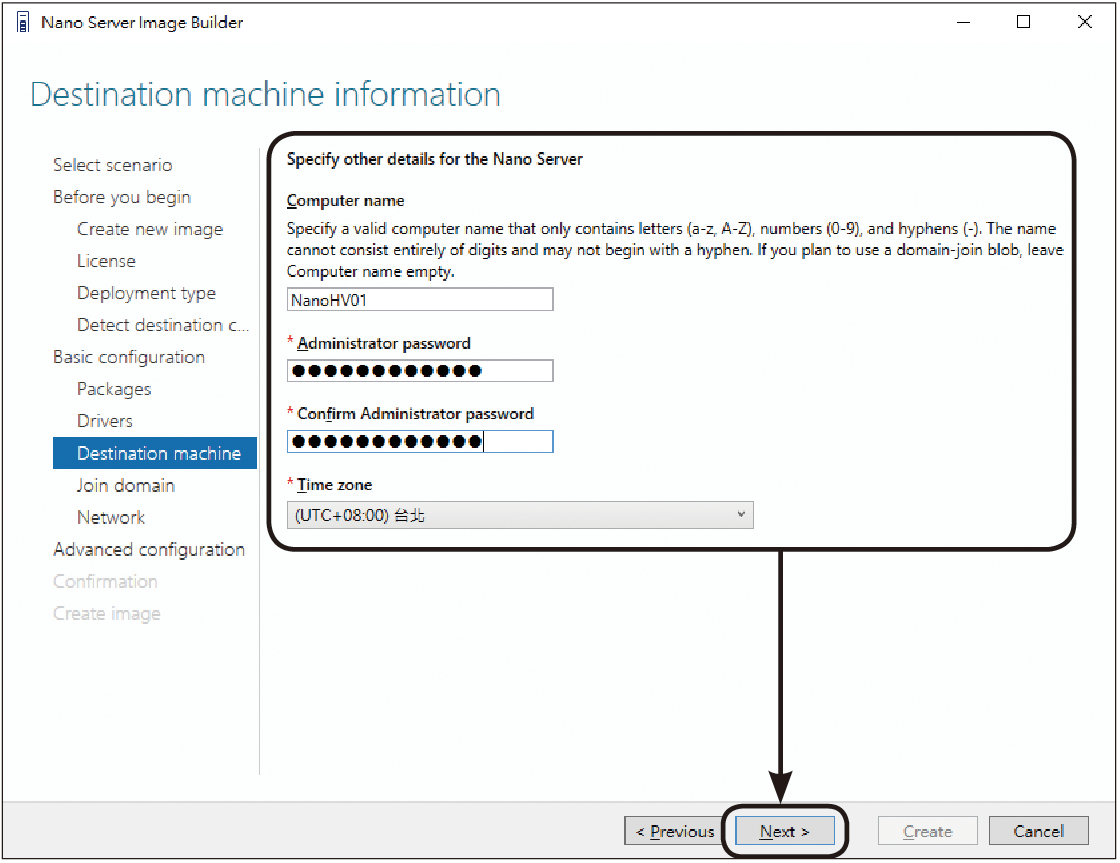The image size is (1120, 863).
Task: Click the greyed-out Create image step
Action: pyautogui.click(x=107, y=614)
